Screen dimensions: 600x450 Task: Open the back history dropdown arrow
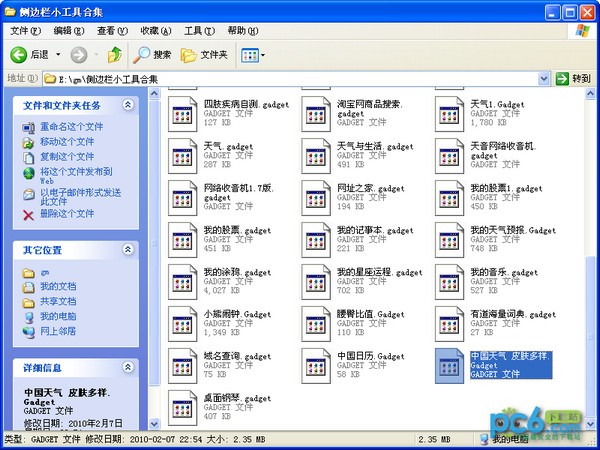pos(58,55)
